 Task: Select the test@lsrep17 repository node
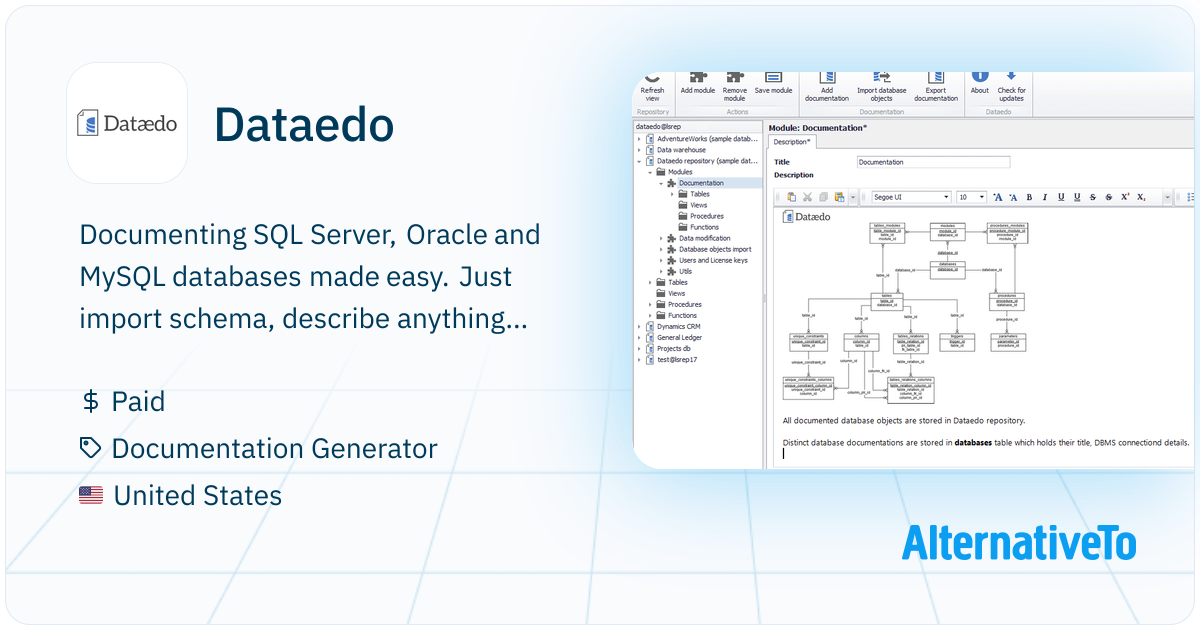(x=677, y=359)
